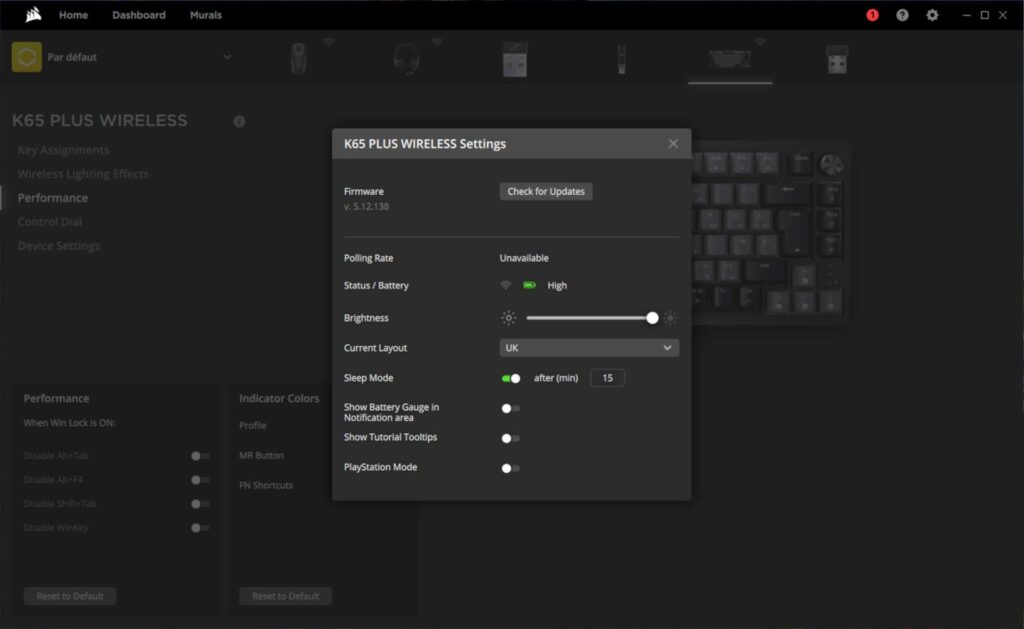Image resolution: width=1024 pixels, height=629 pixels.
Task: Go to the Home tab
Action: click(x=73, y=15)
